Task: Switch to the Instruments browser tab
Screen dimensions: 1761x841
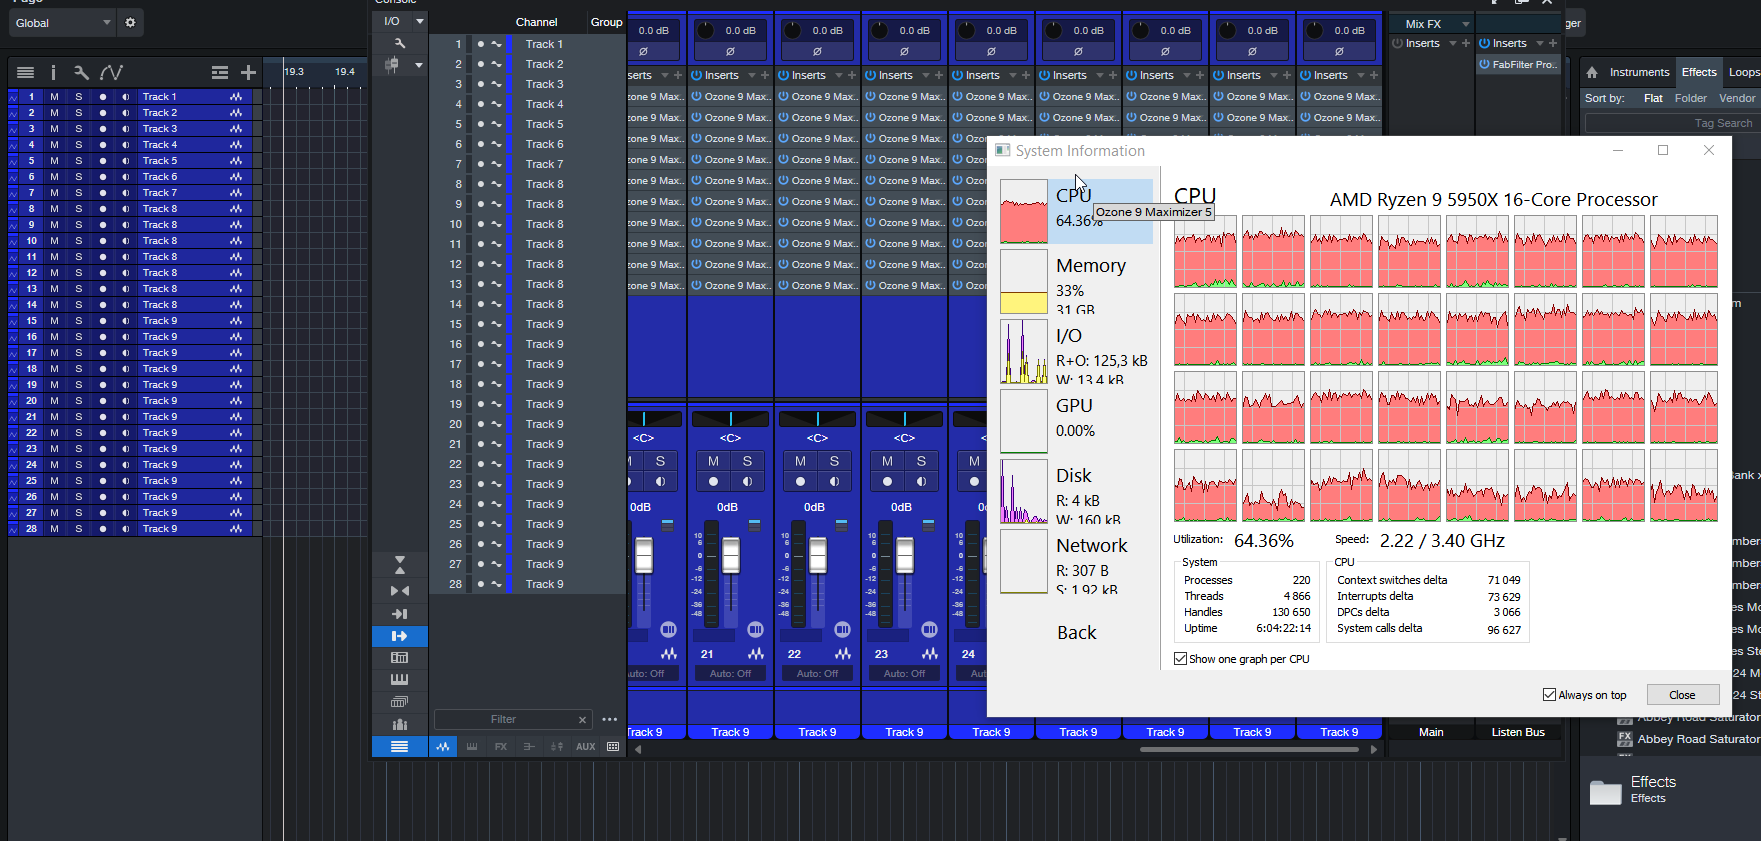Action: point(1639,72)
